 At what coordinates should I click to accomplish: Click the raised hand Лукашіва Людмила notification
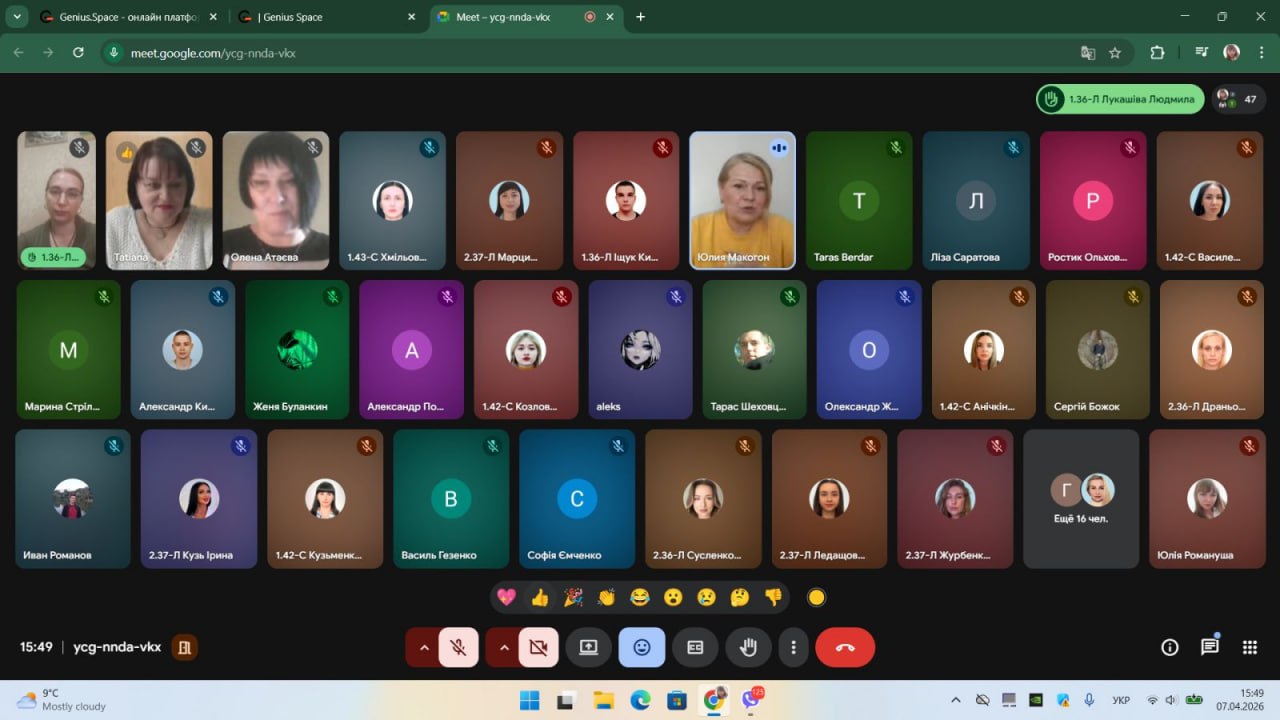[1120, 99]
